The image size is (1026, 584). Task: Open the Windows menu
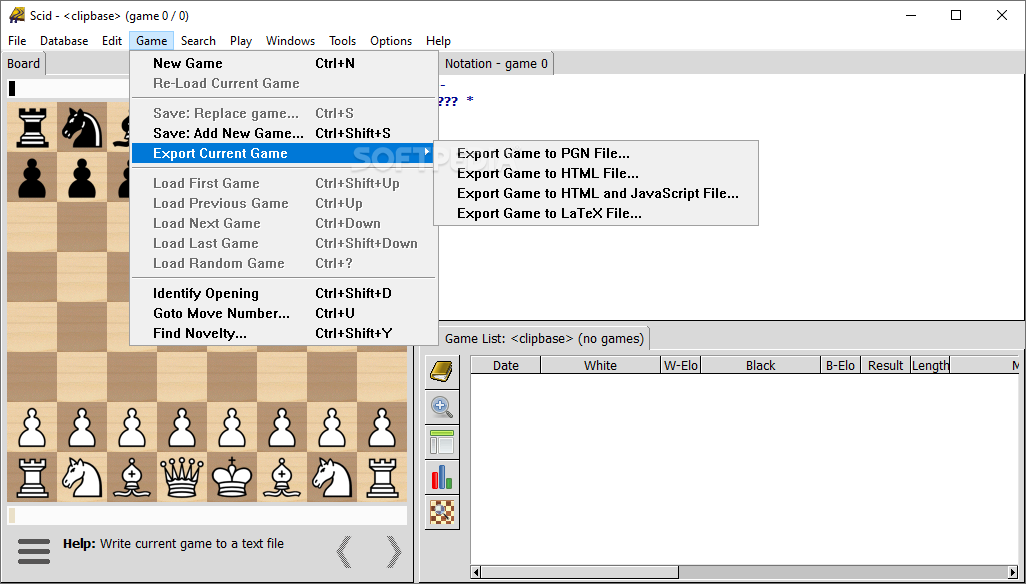click(x=291, y=41)
